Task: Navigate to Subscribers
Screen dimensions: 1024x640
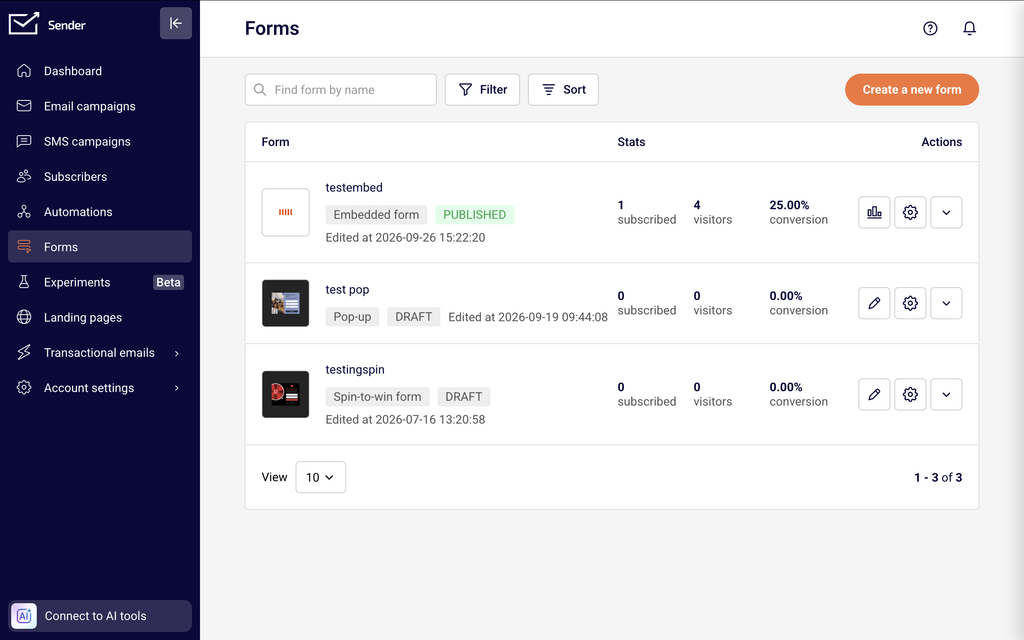Action: tap(100, 176)
